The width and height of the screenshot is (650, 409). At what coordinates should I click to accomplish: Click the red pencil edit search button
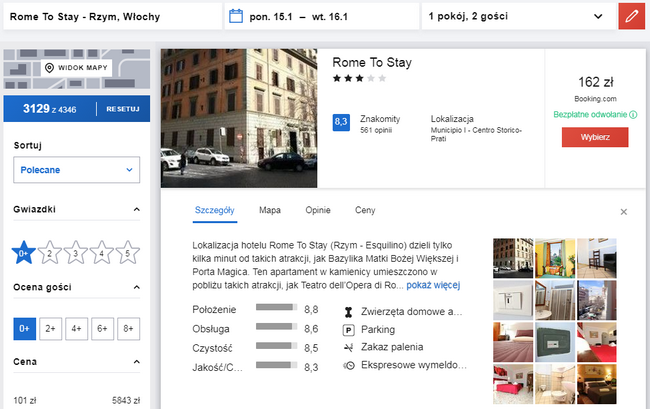click(x=631, y=17)
